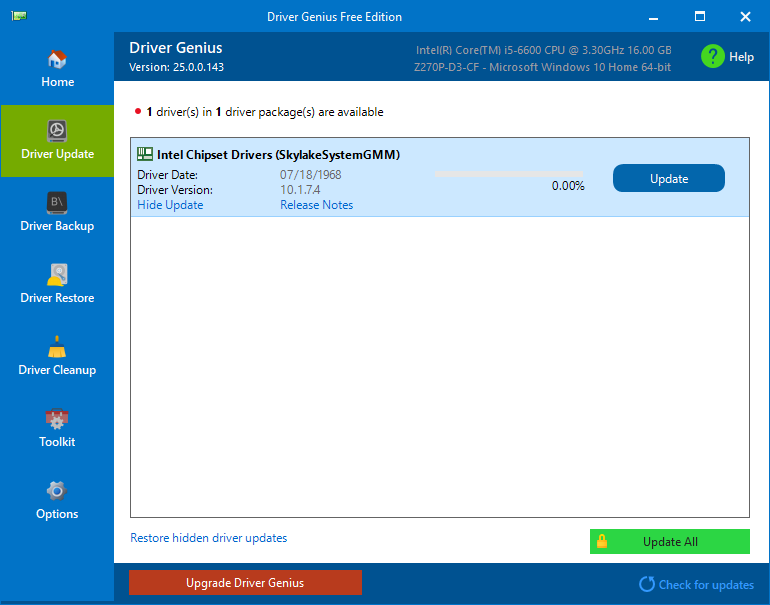Open Options gear icon
The height and width of the screenshot is (605, 770).
[57, 491]
